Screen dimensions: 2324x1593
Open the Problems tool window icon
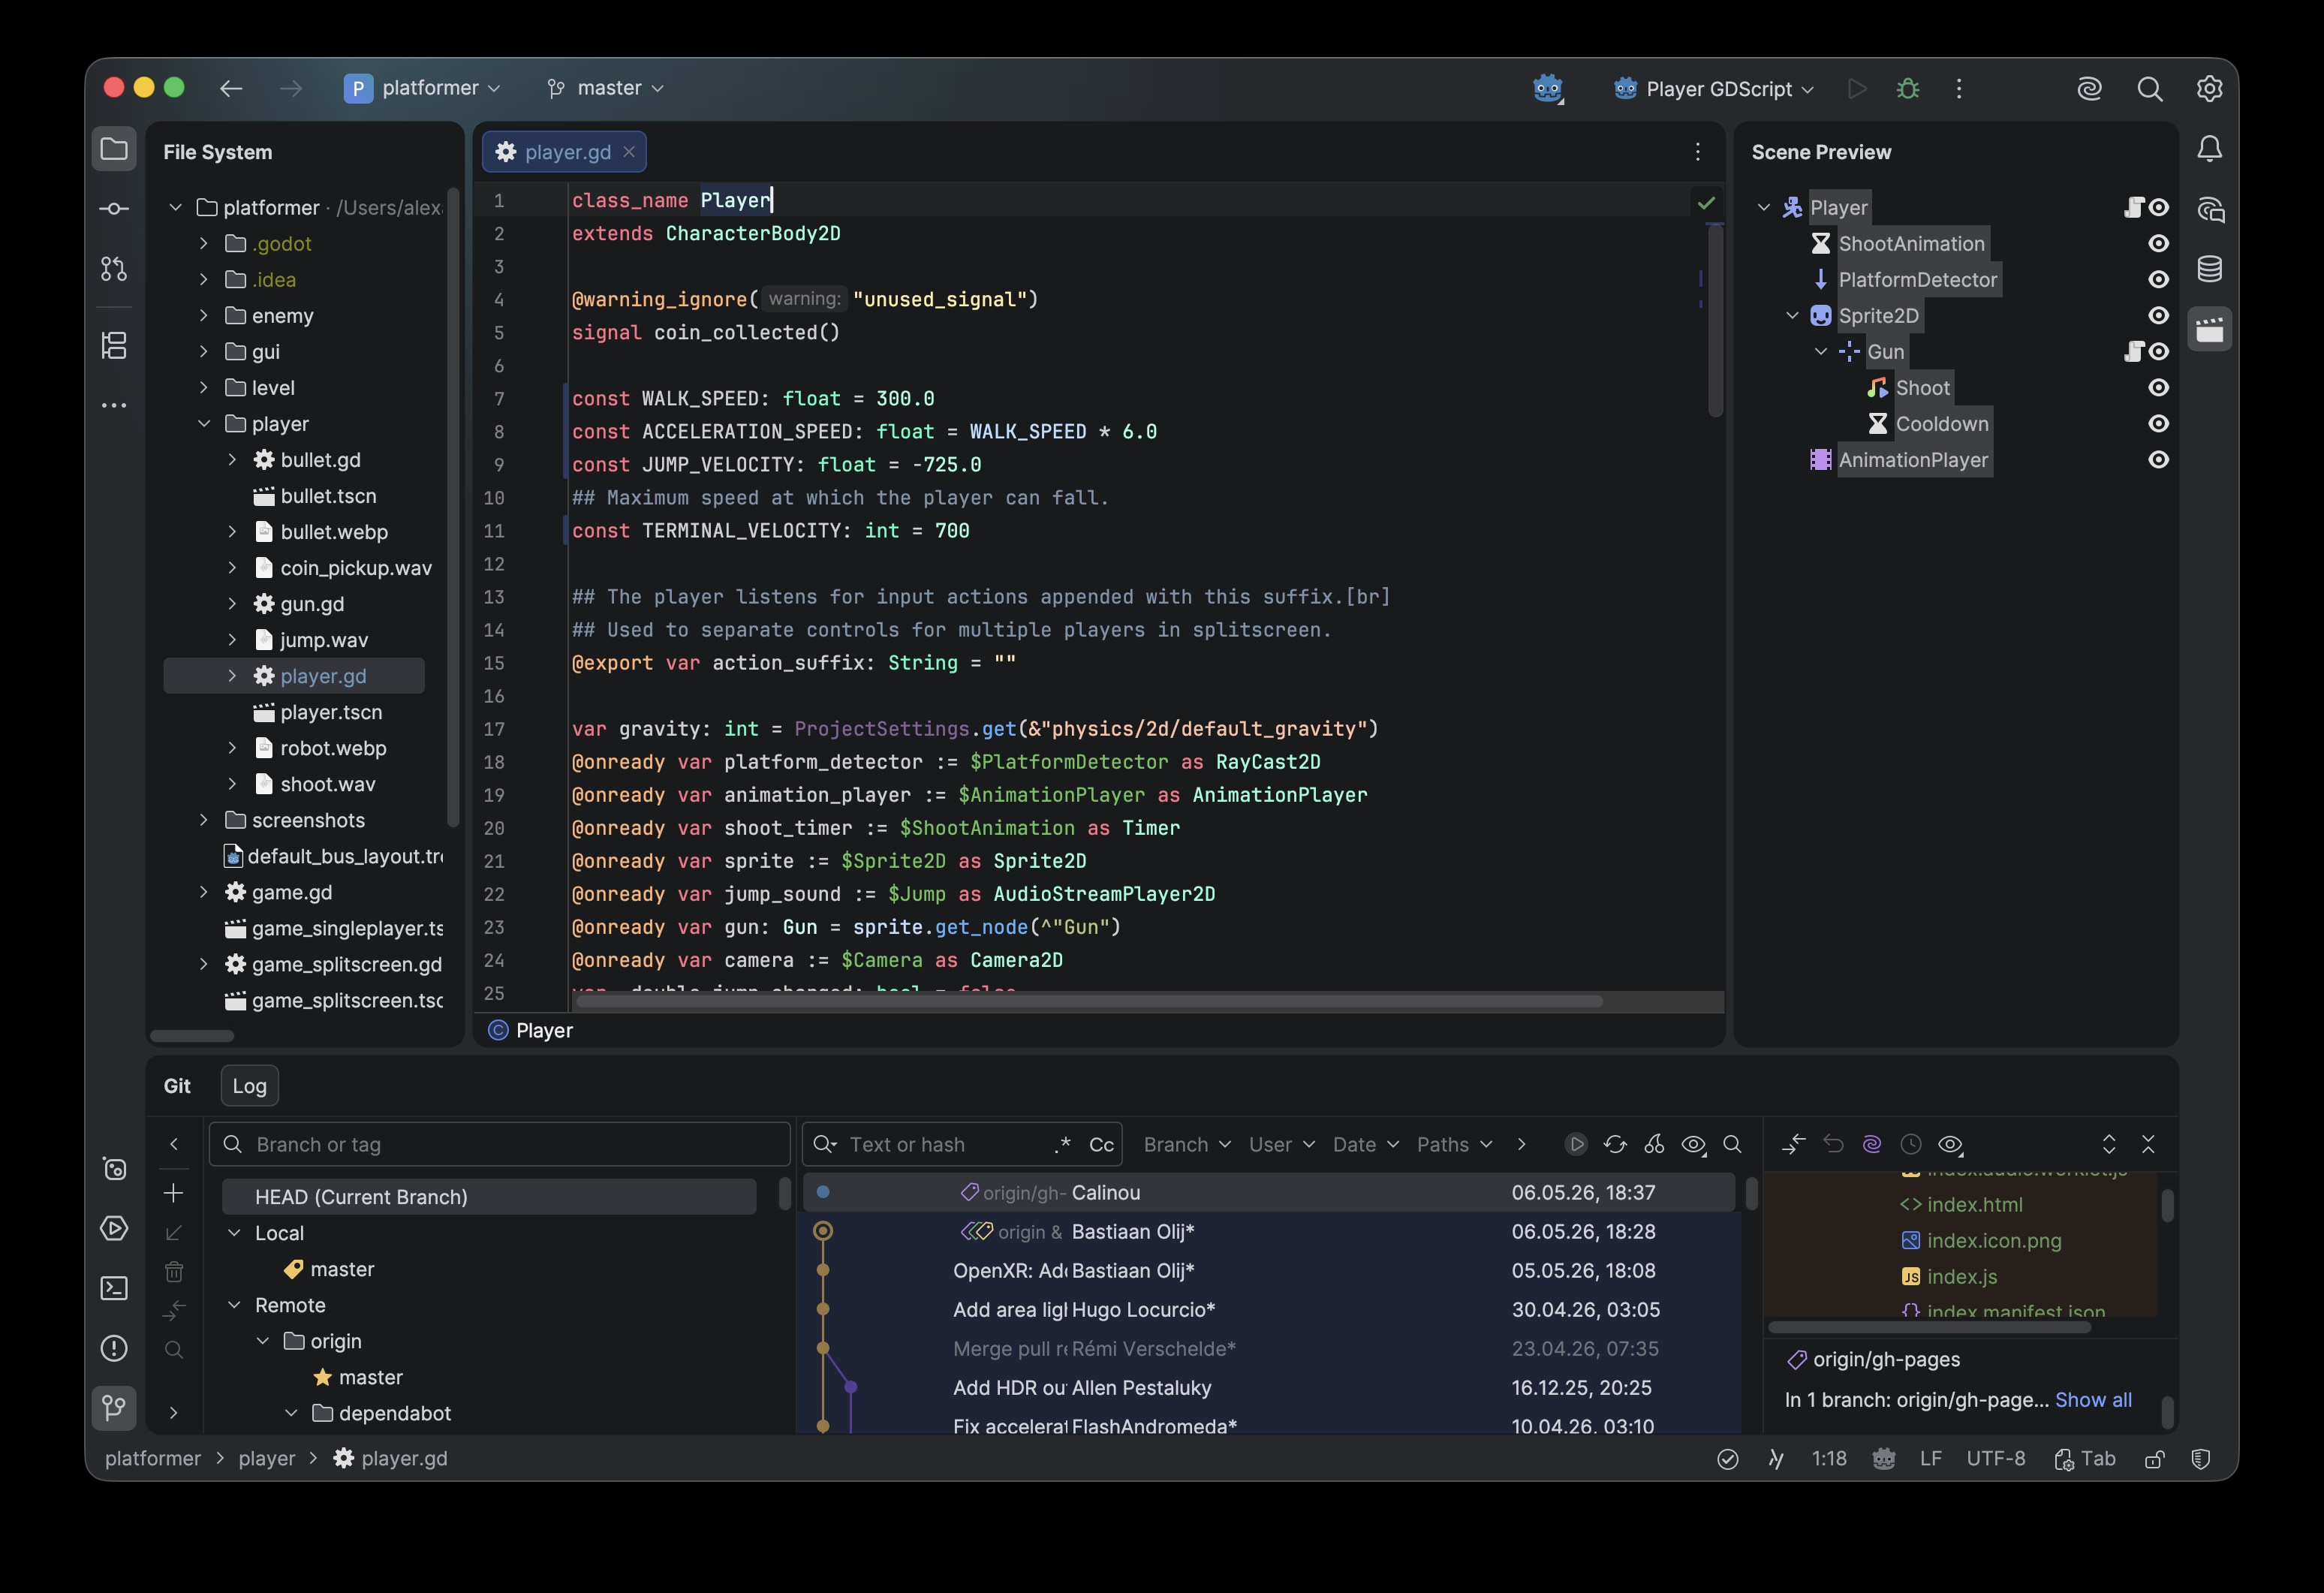114,1348
